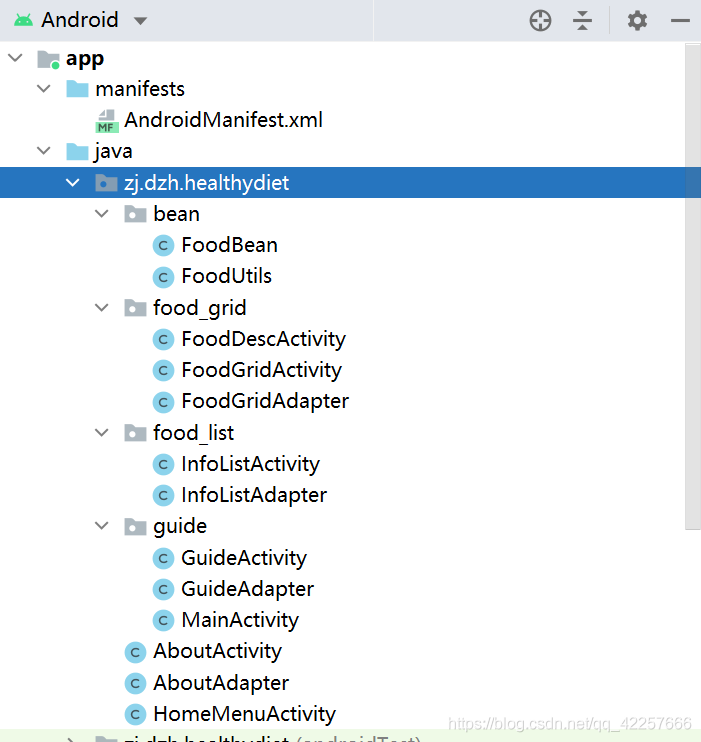Screen dimensions: 701x742
Task: Click the app module folder icon
Action: point(48,59)
